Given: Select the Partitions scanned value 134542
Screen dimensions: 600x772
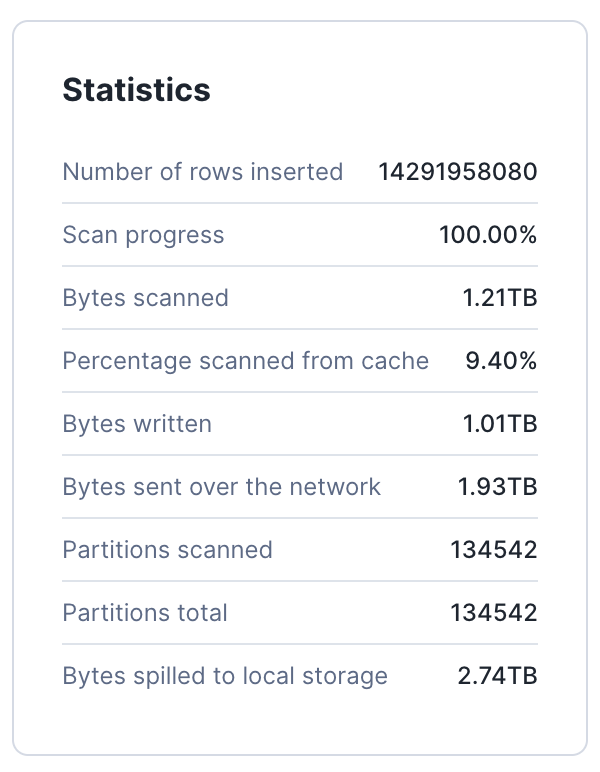Looking at the screenshot, I should pyautogui.click(x=494, y=550).
